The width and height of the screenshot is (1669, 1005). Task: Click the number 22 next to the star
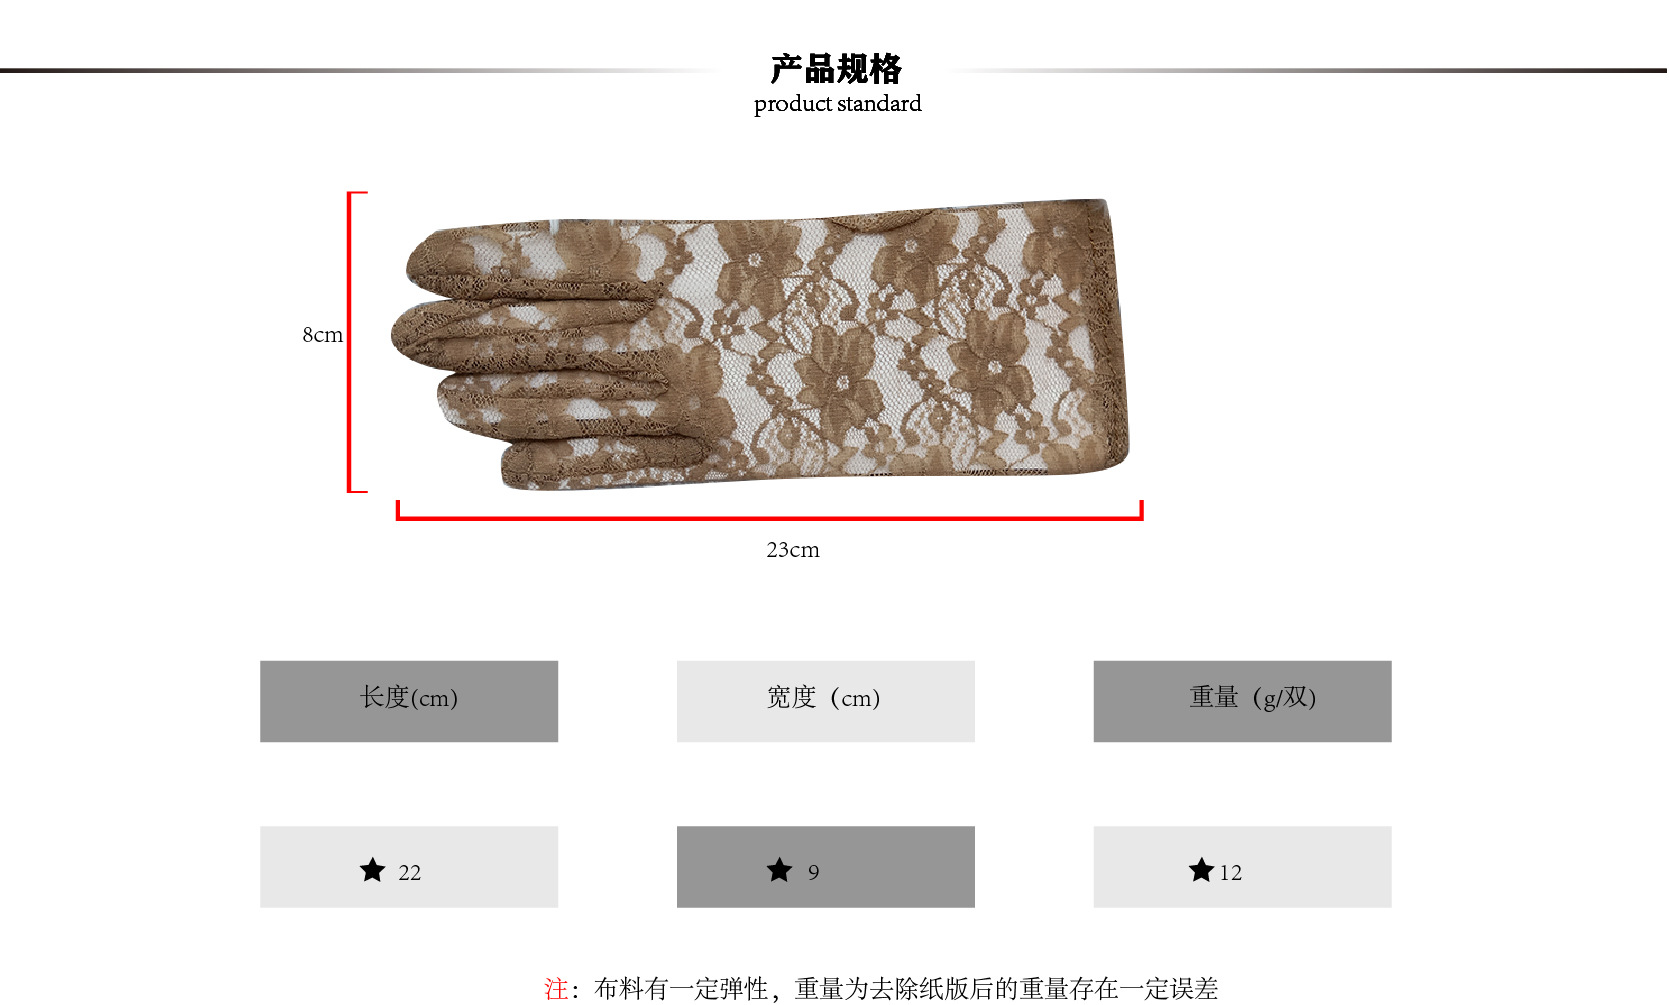click(x=409, y=873)
